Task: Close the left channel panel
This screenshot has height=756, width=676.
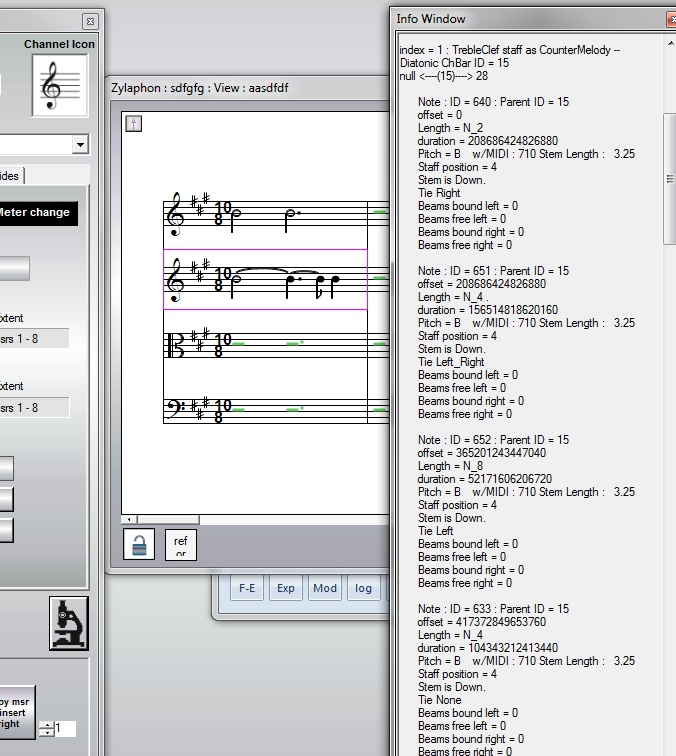Action: click(x=90, y=21)
